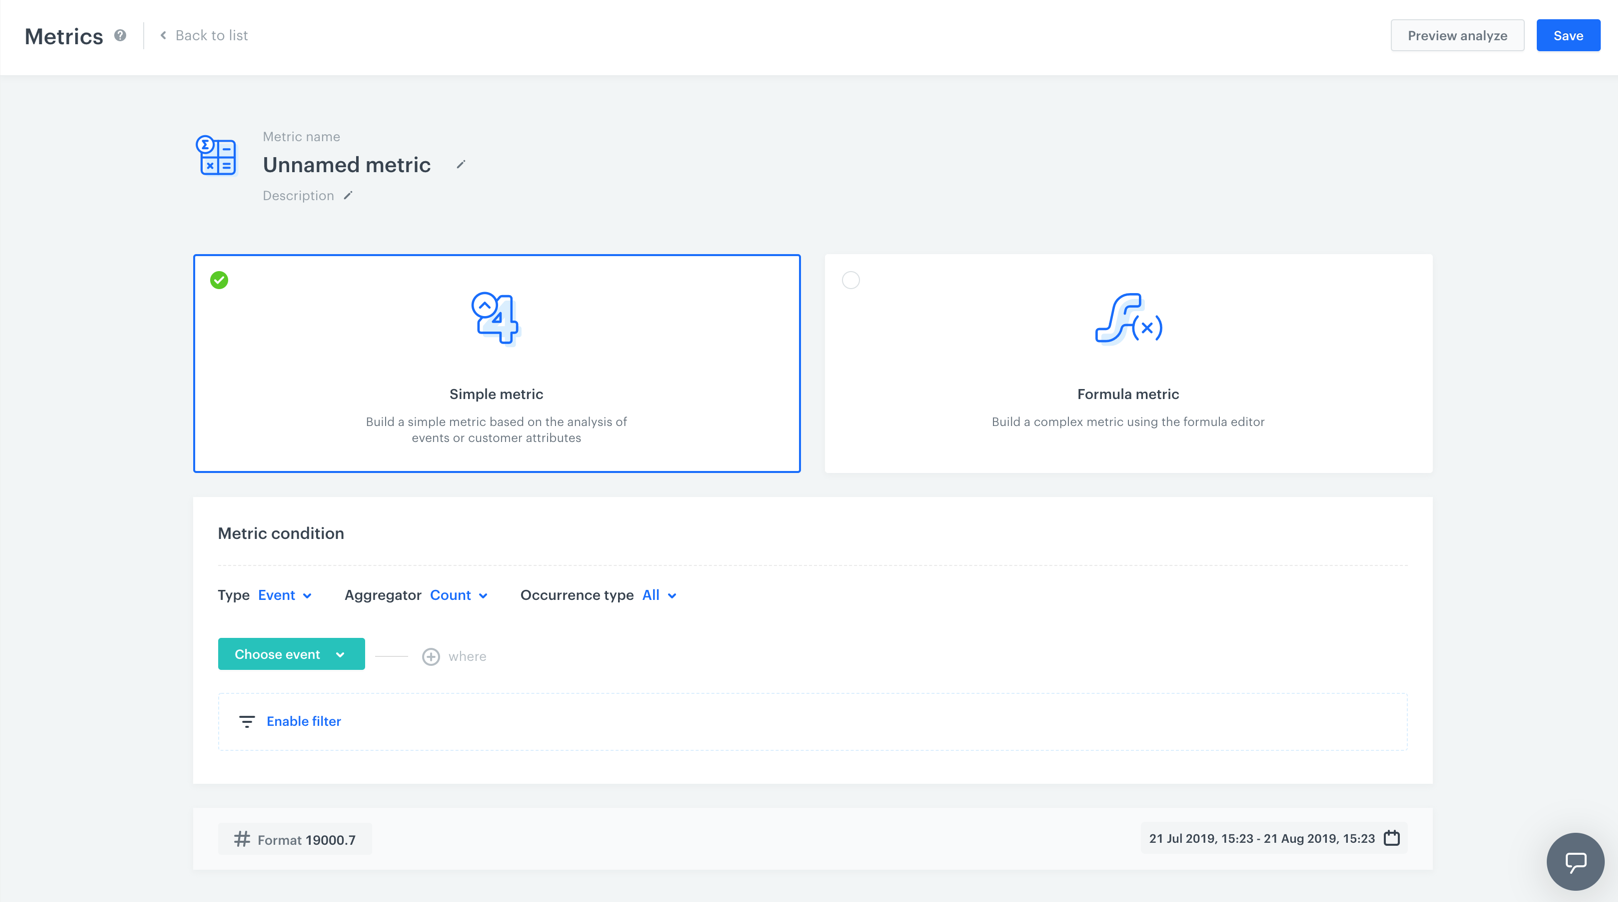Click the plus icon beside where
This screenshot has width=1618, height=902.
[x=431, y=657]
